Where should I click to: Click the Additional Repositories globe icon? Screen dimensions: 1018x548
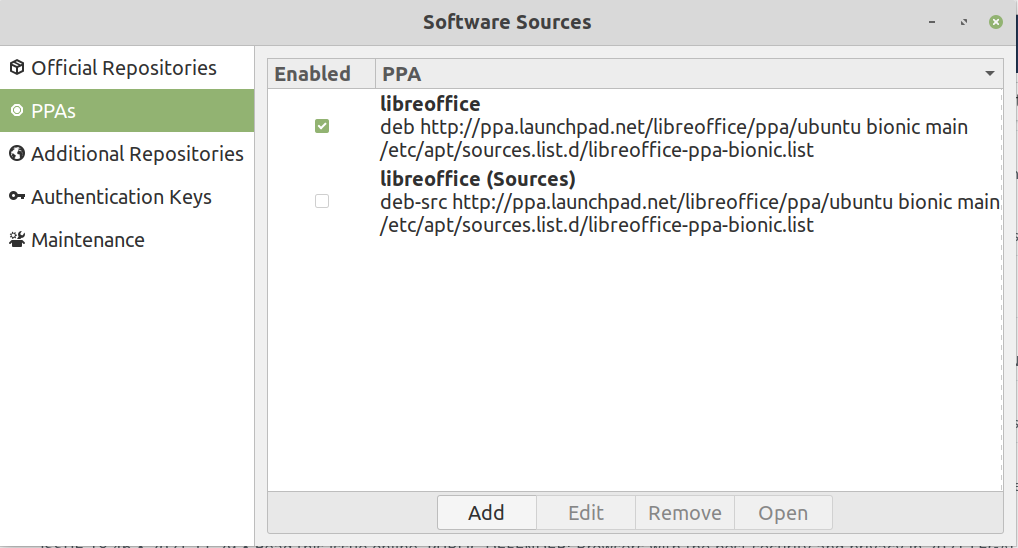coord(16,154)
